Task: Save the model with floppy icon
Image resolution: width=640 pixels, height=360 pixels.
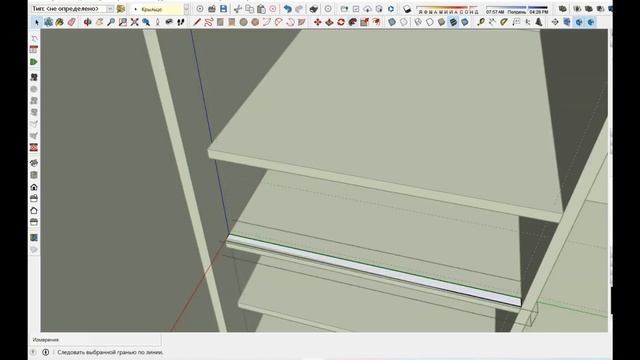Action: [223, 9]
